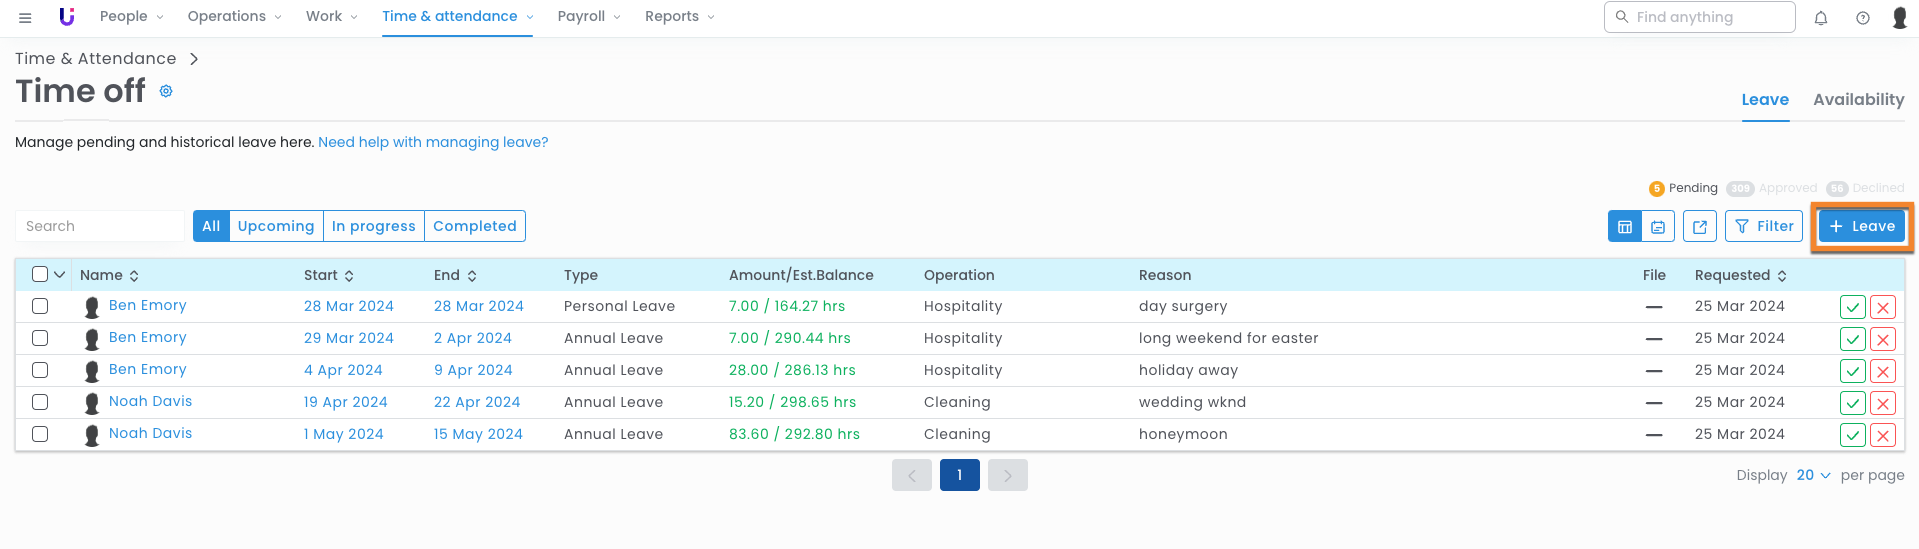Screen dimensions: 1919x549
Task: Approve Ben Emory's day surgery leave
Action: click(1852, 308)
